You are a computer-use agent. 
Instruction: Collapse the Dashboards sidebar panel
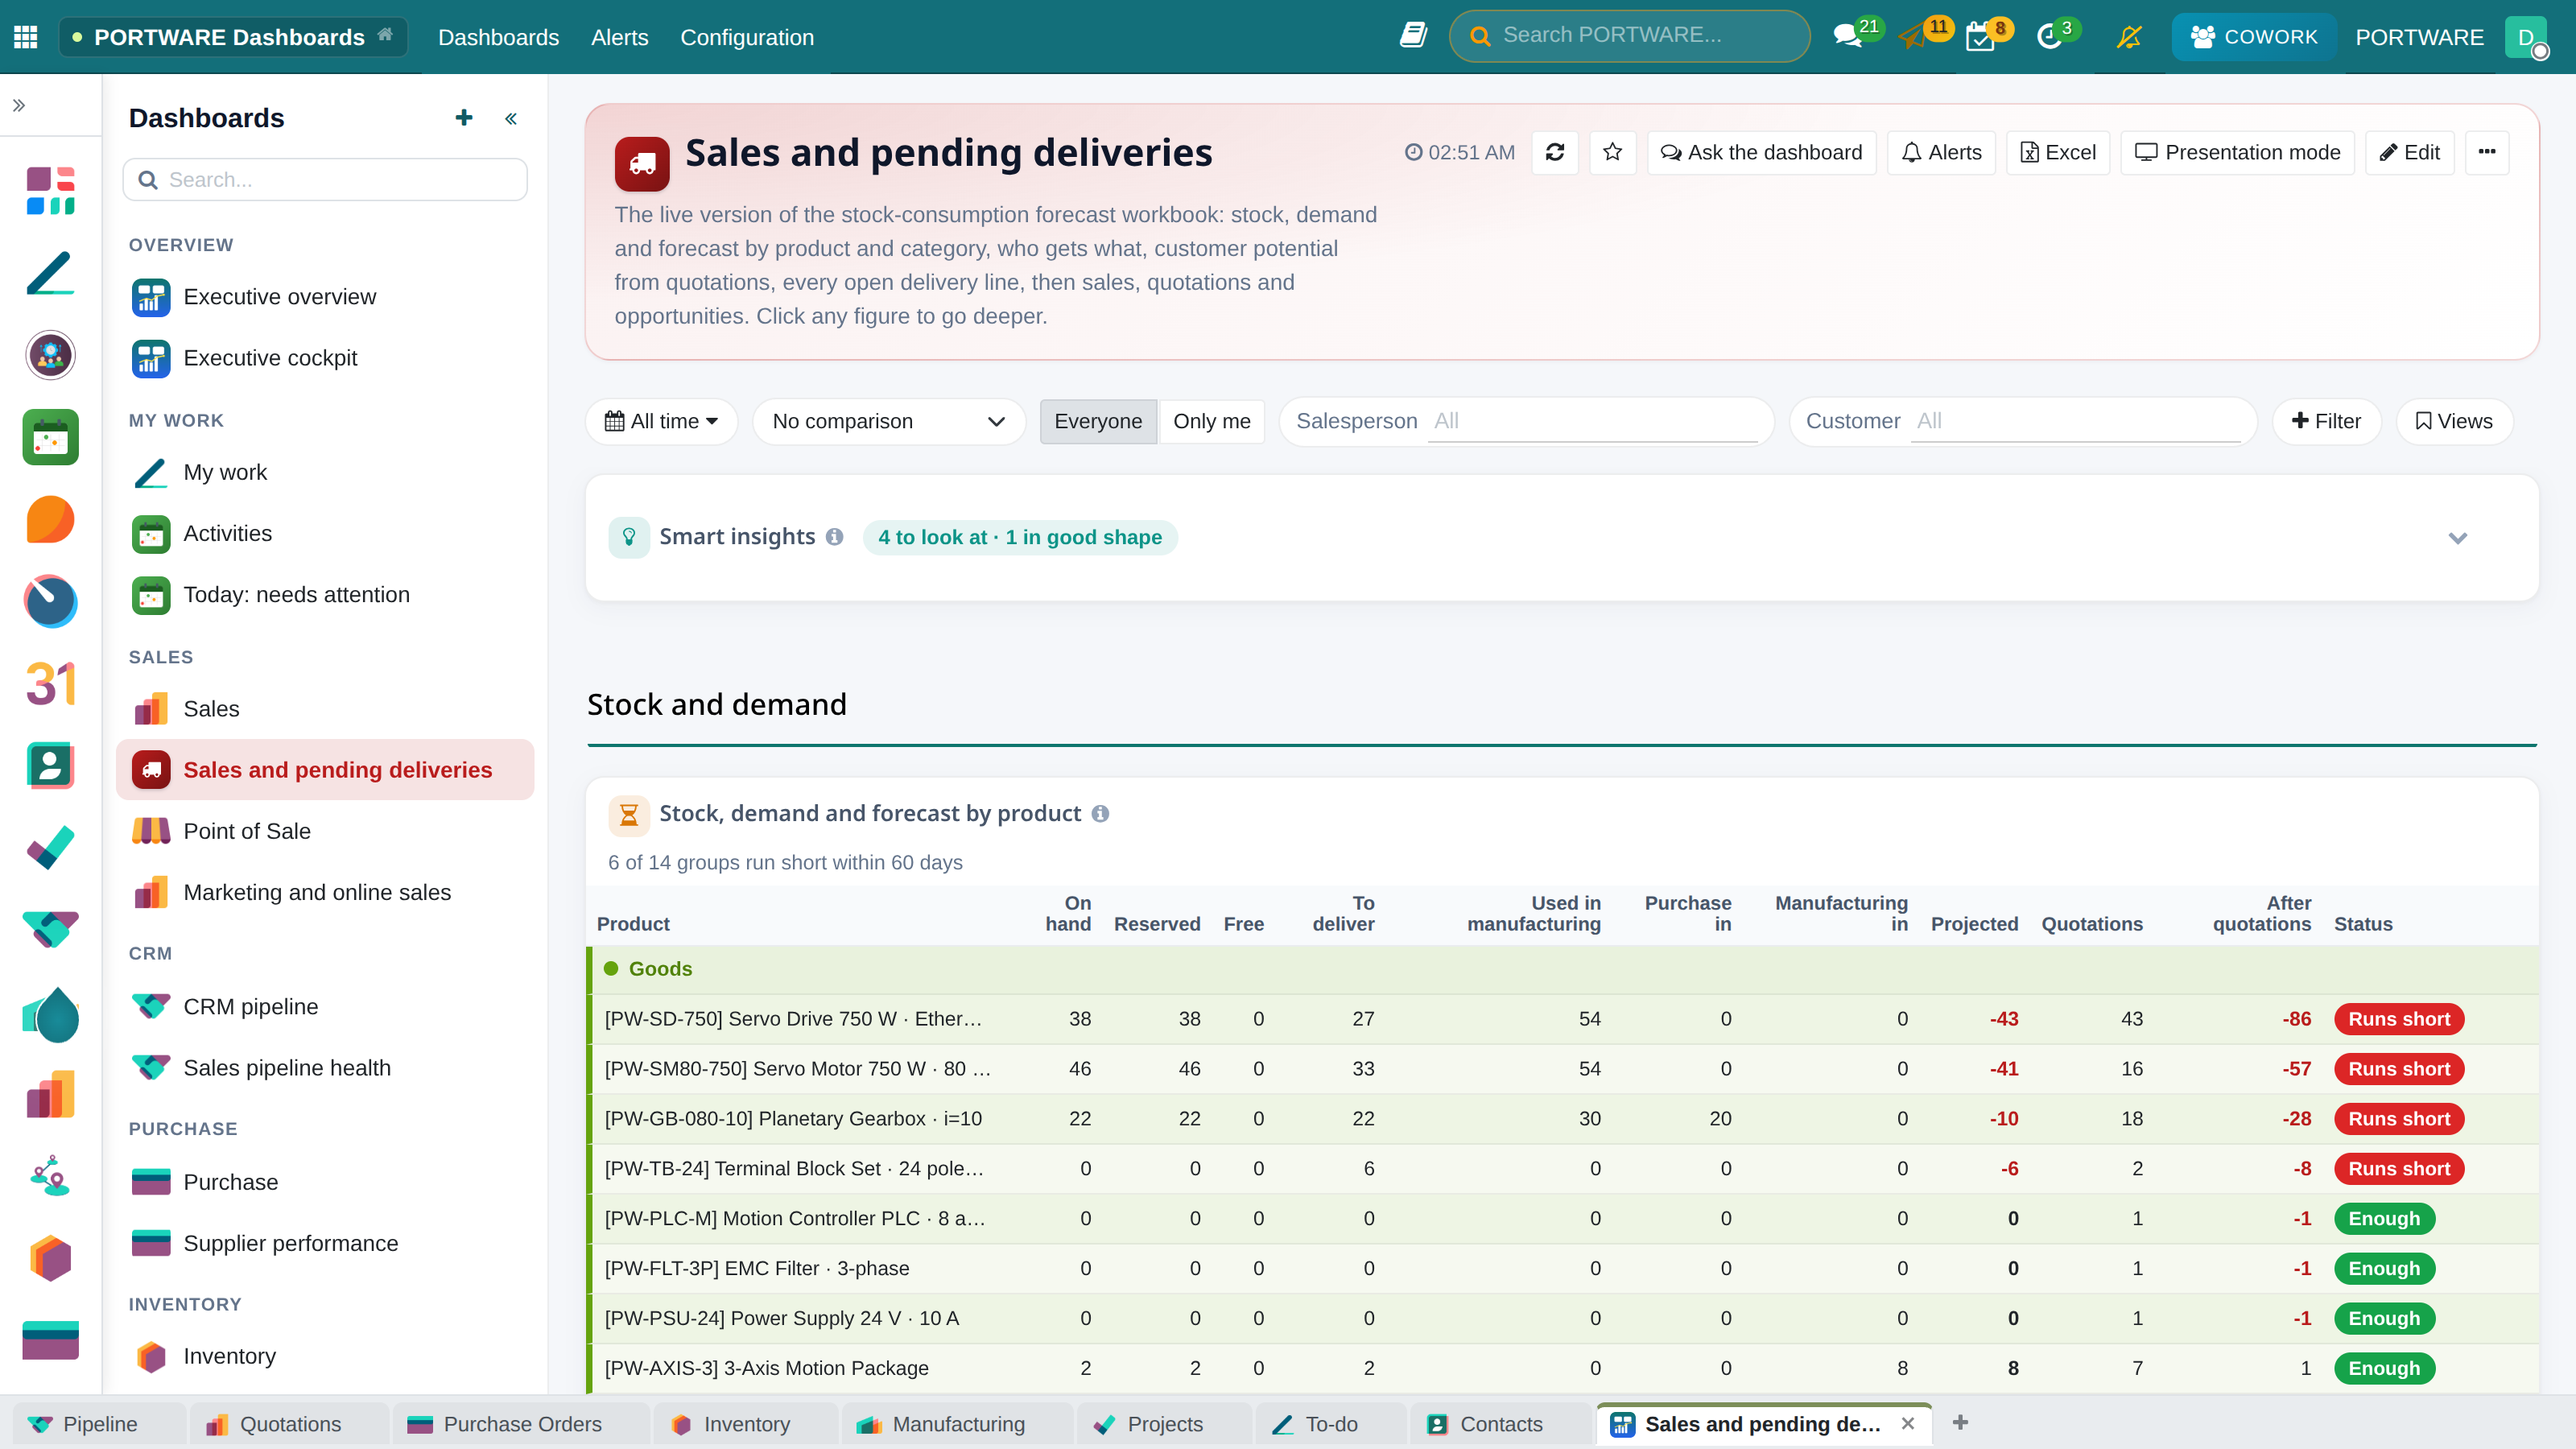pos(511,119)
